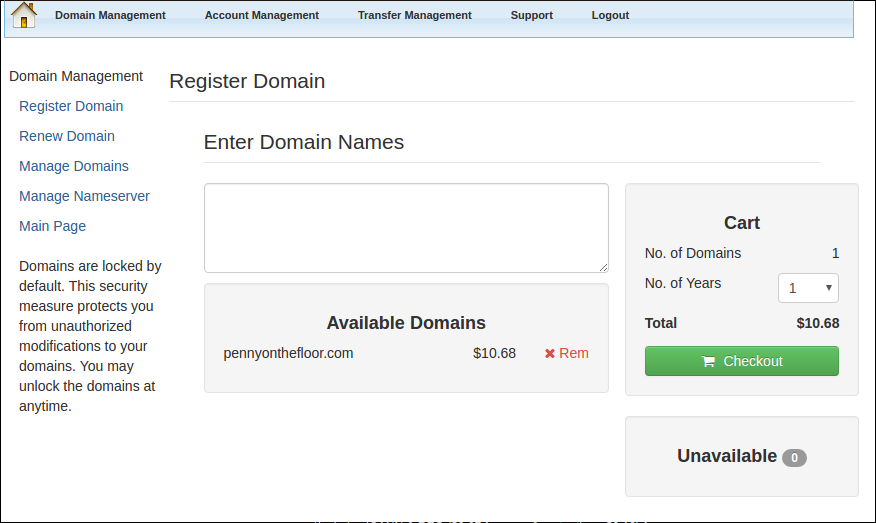This screenshot has height=523, width=876.
Task: Focus the domain names text area
Action: pyautogui.click(x=406, y=228)
